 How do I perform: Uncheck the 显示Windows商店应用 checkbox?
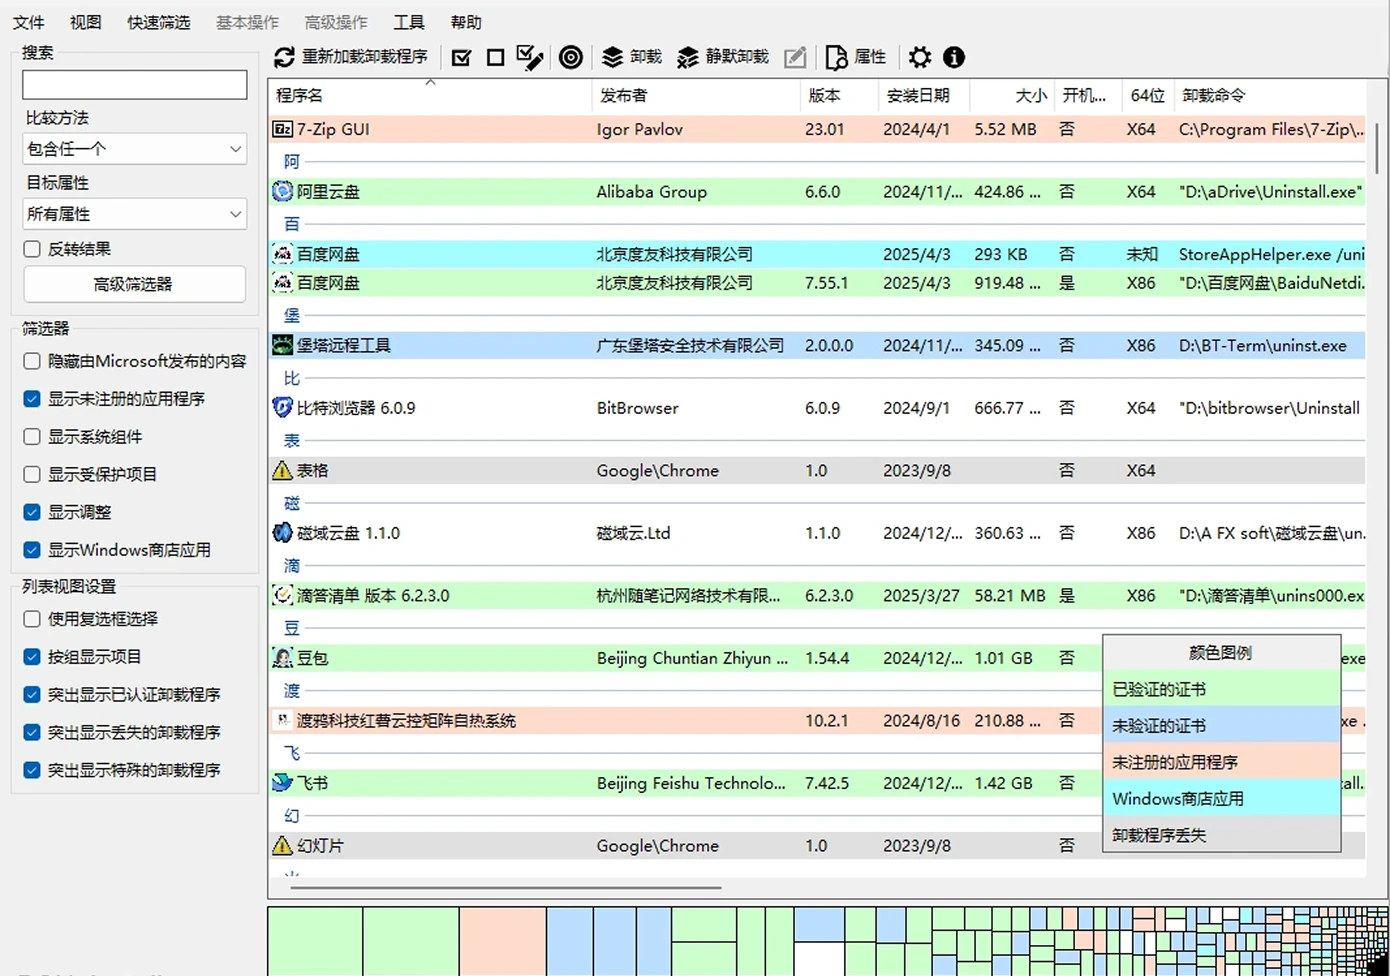point(32,550)
